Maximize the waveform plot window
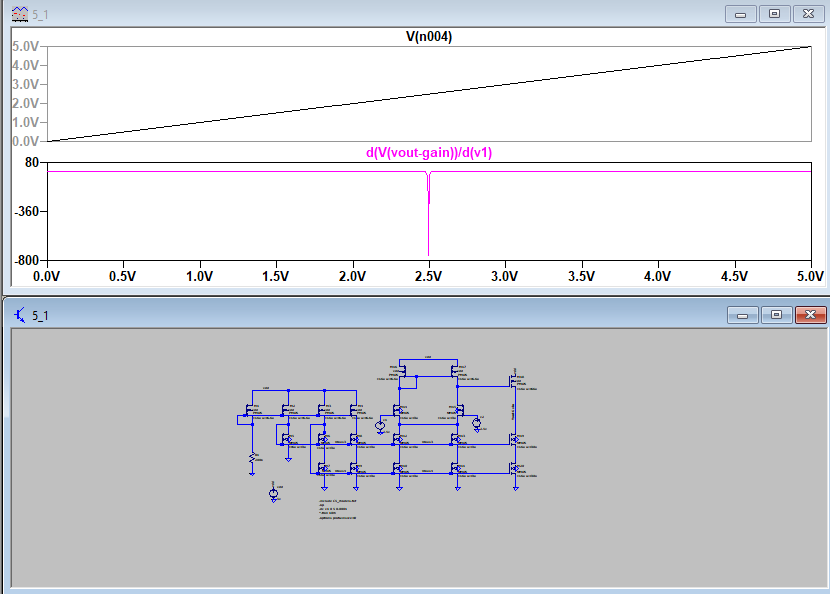 click(775, 14)
